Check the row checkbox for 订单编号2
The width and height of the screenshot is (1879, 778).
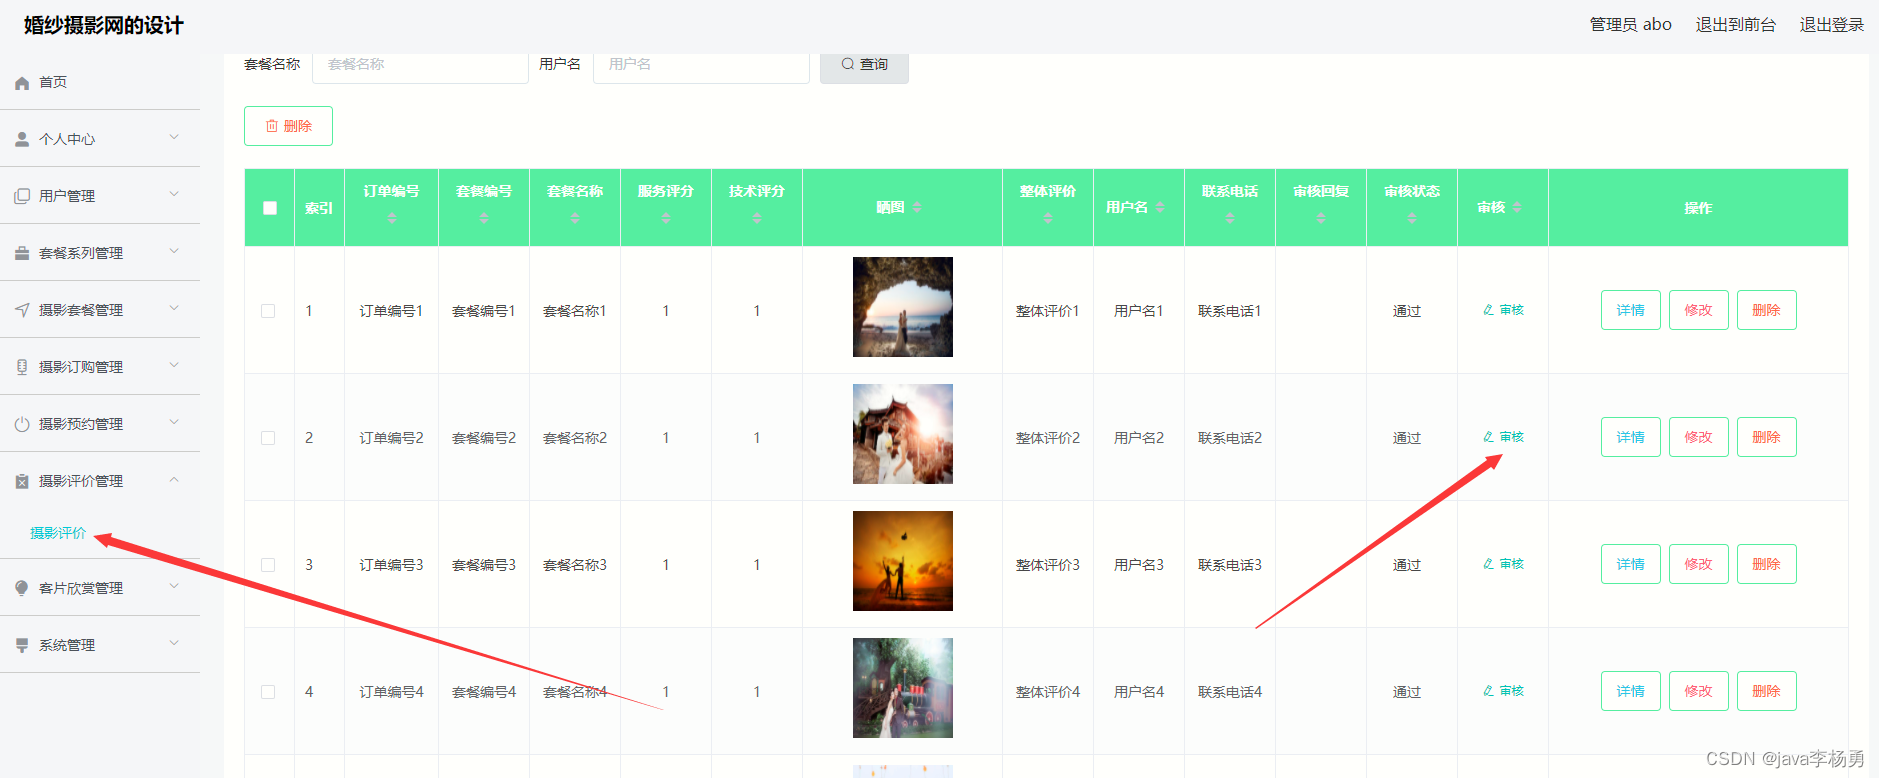click(x=268, y=438)
